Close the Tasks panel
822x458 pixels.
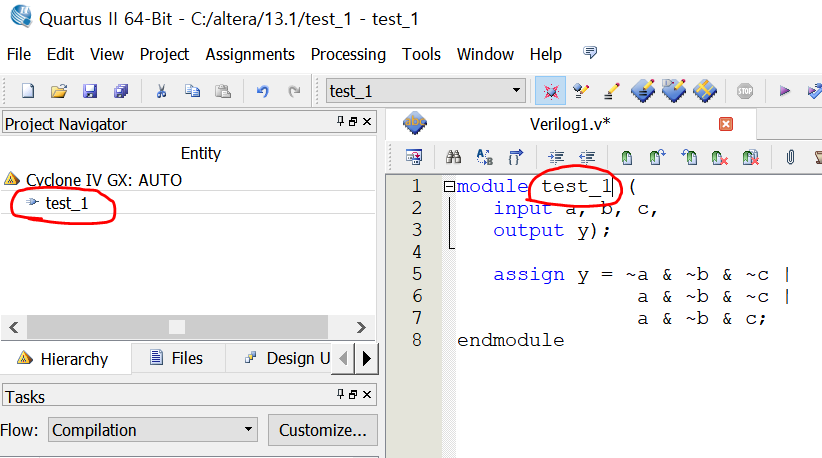pyautogui.click(x=367, y=394)
